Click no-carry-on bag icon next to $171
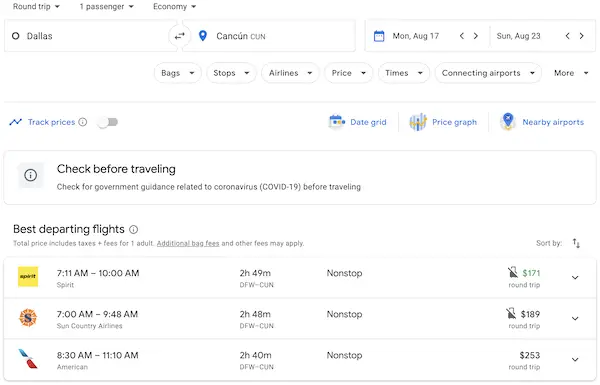The height and width of the screenshot is (385, 600). [513, 272]
